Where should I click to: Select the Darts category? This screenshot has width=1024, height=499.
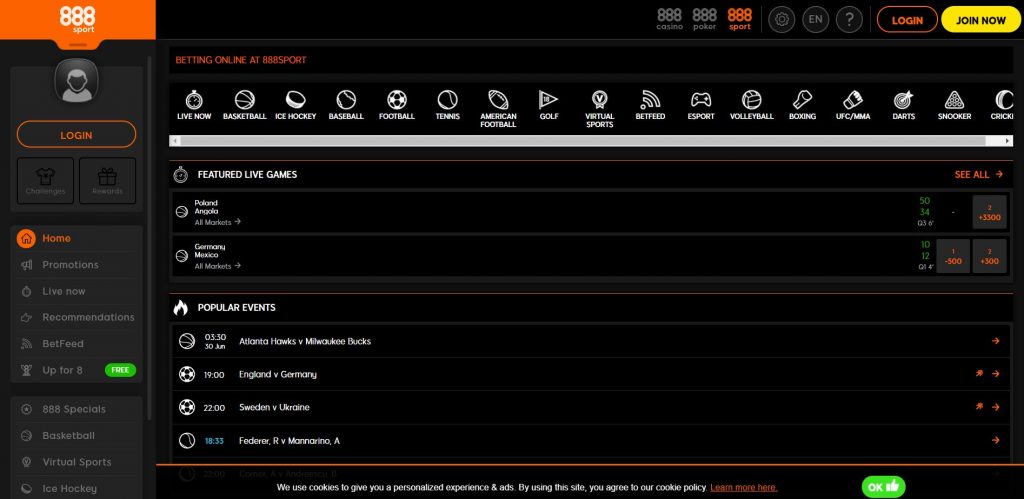(x=903, y=105)
